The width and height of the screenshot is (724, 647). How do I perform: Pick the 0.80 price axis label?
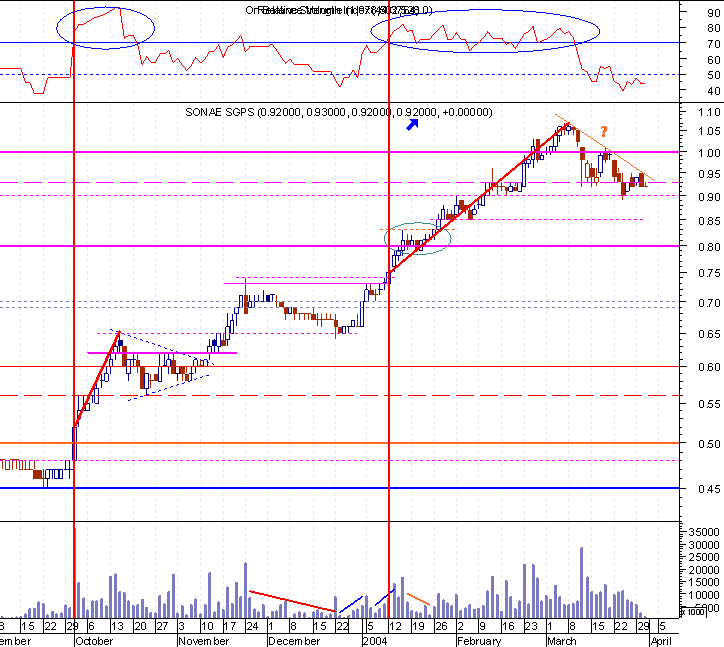(x=709, y=247)
